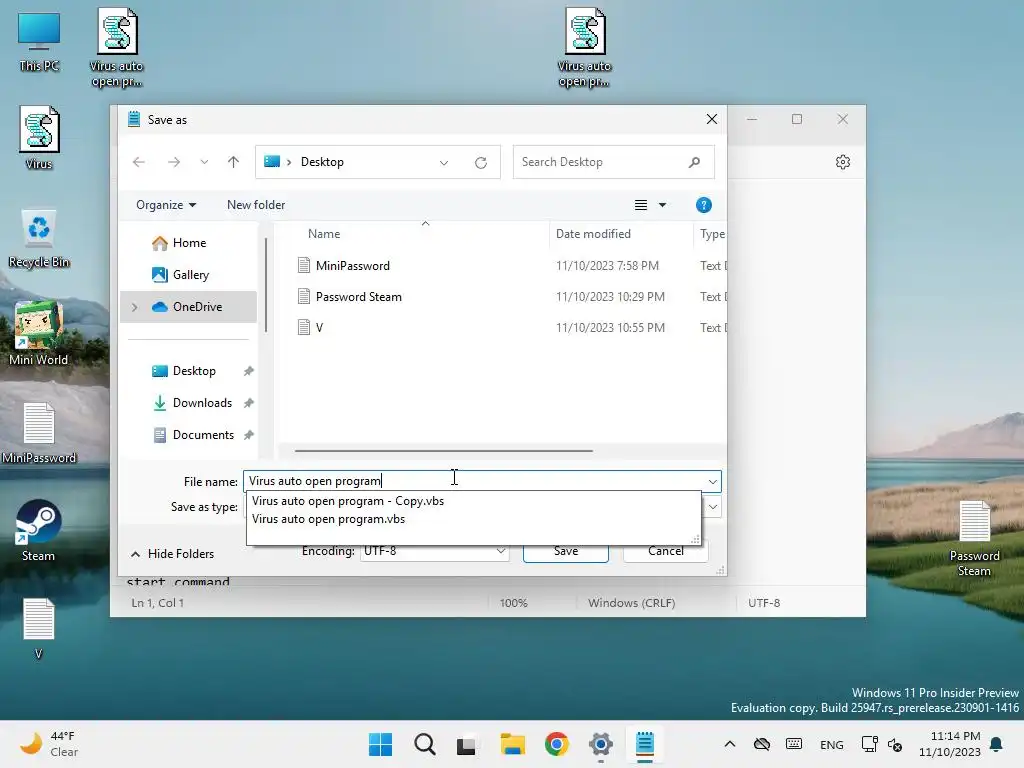
Task: Click the Save button
Action: tap(566, 551)
